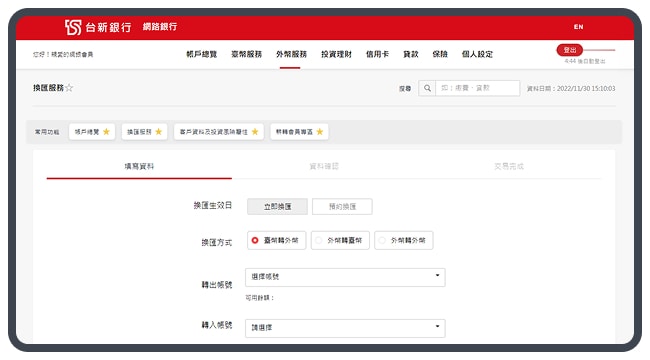650x360 pixels.
Task: Click the favorite star beside 換匯服務 title
Action: click(x=69, y=88)
